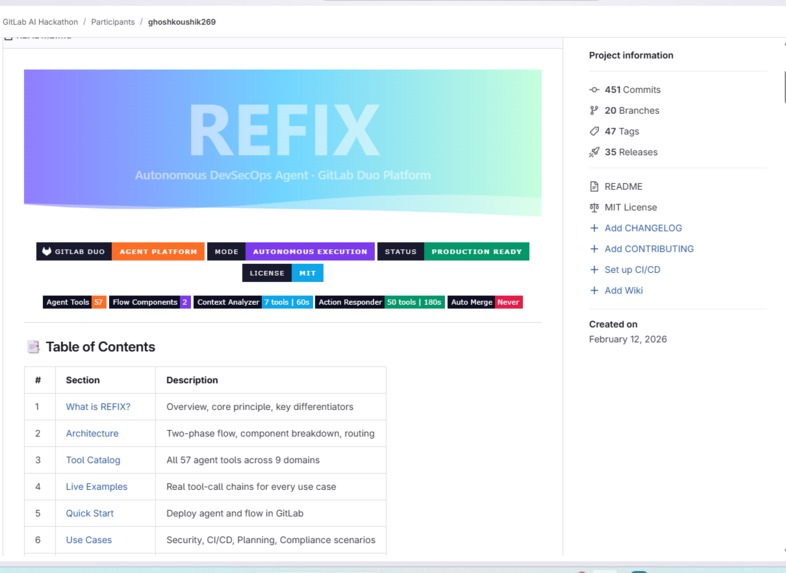Viewport: 786px width, 573px height.
Task: Jump to the Quick Start section
Action: tap(90, 513)
